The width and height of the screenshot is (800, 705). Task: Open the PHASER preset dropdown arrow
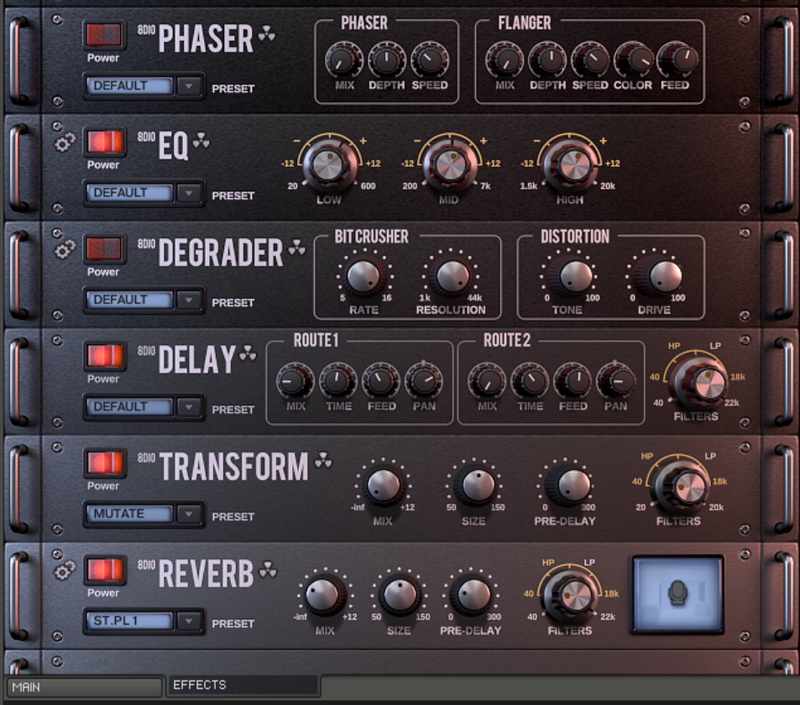(189, 86)
